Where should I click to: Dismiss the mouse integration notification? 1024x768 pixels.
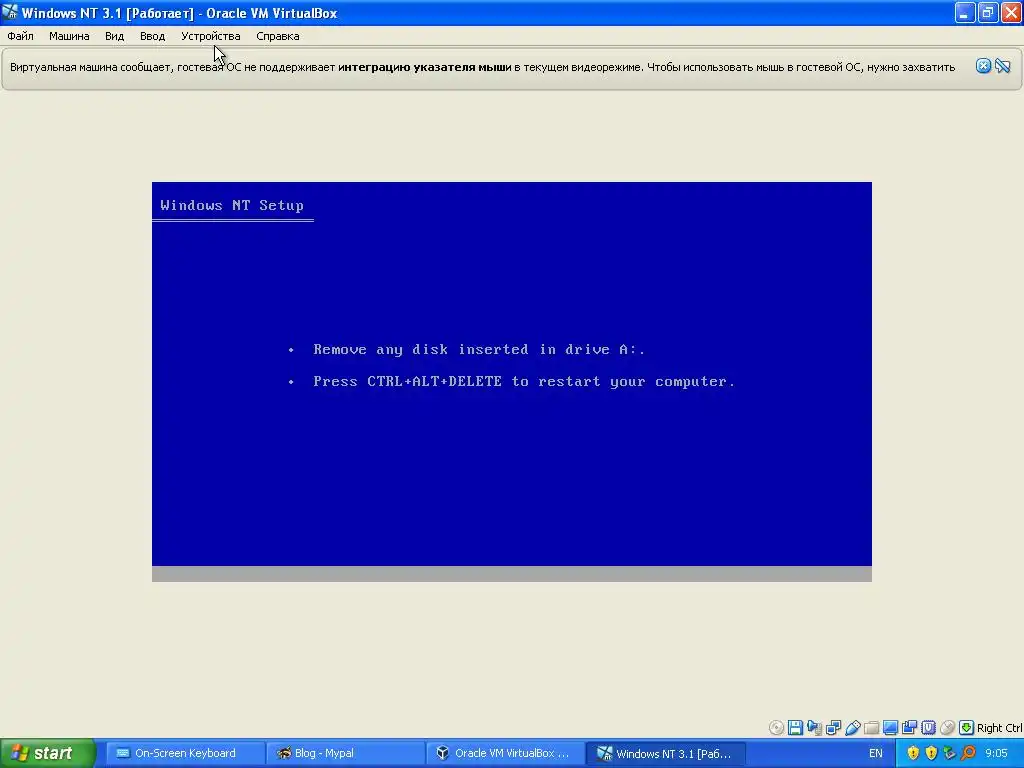coord(983,66)
